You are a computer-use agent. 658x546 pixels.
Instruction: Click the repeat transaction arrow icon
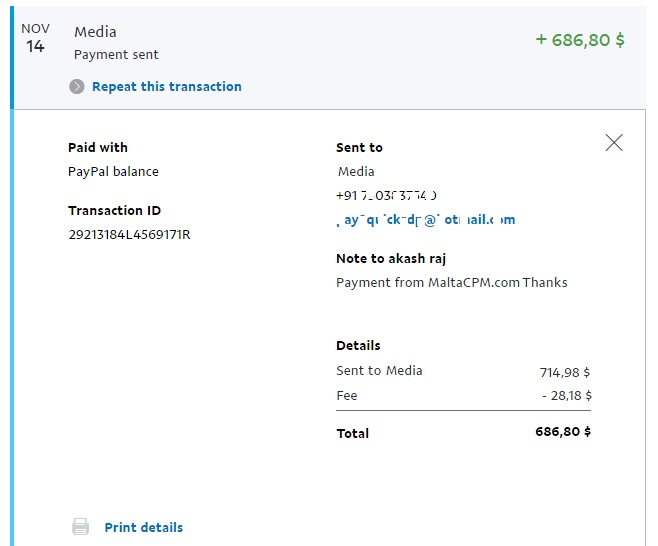[x=77, y=86]
